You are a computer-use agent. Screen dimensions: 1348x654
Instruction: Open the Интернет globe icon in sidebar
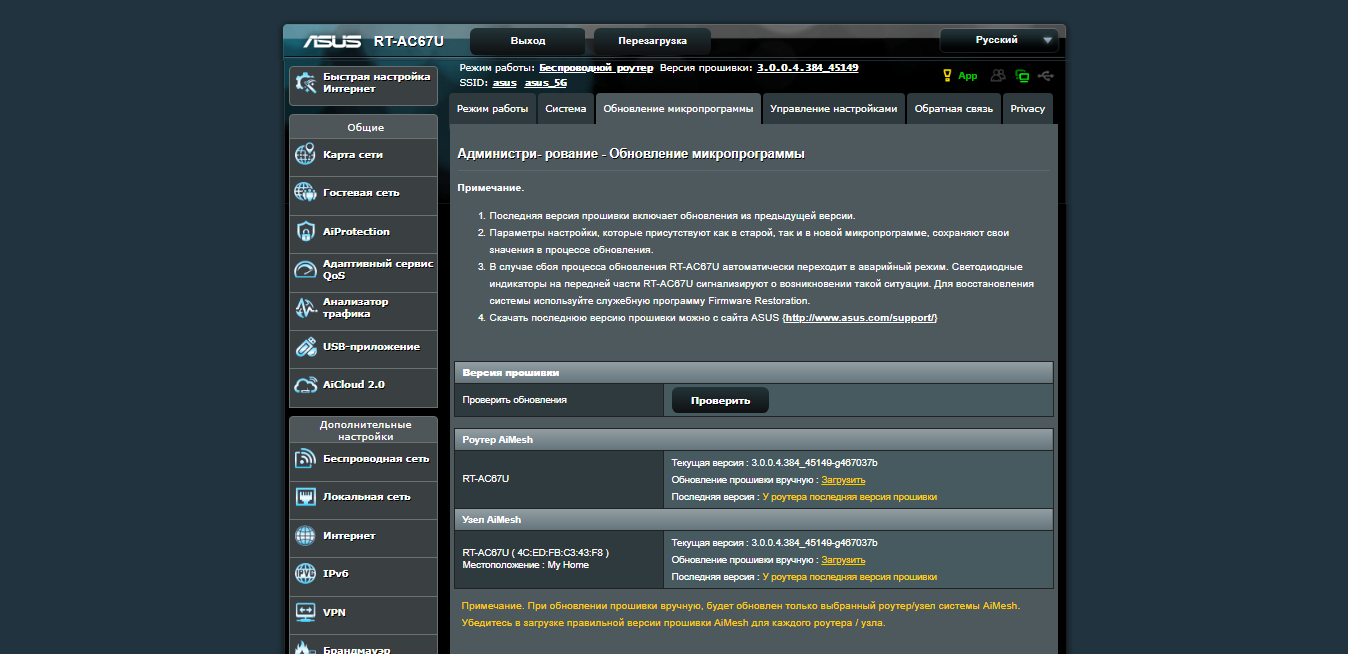(306, 536)
